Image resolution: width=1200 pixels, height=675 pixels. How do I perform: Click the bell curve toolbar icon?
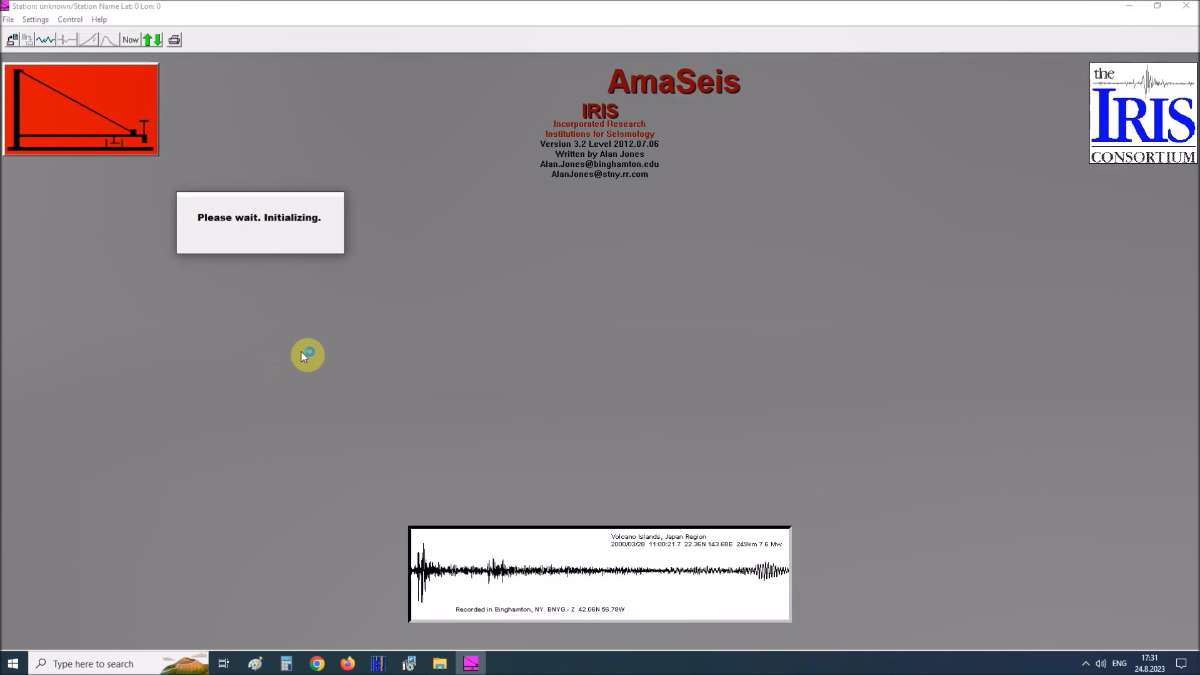click(x=109, y=40)
